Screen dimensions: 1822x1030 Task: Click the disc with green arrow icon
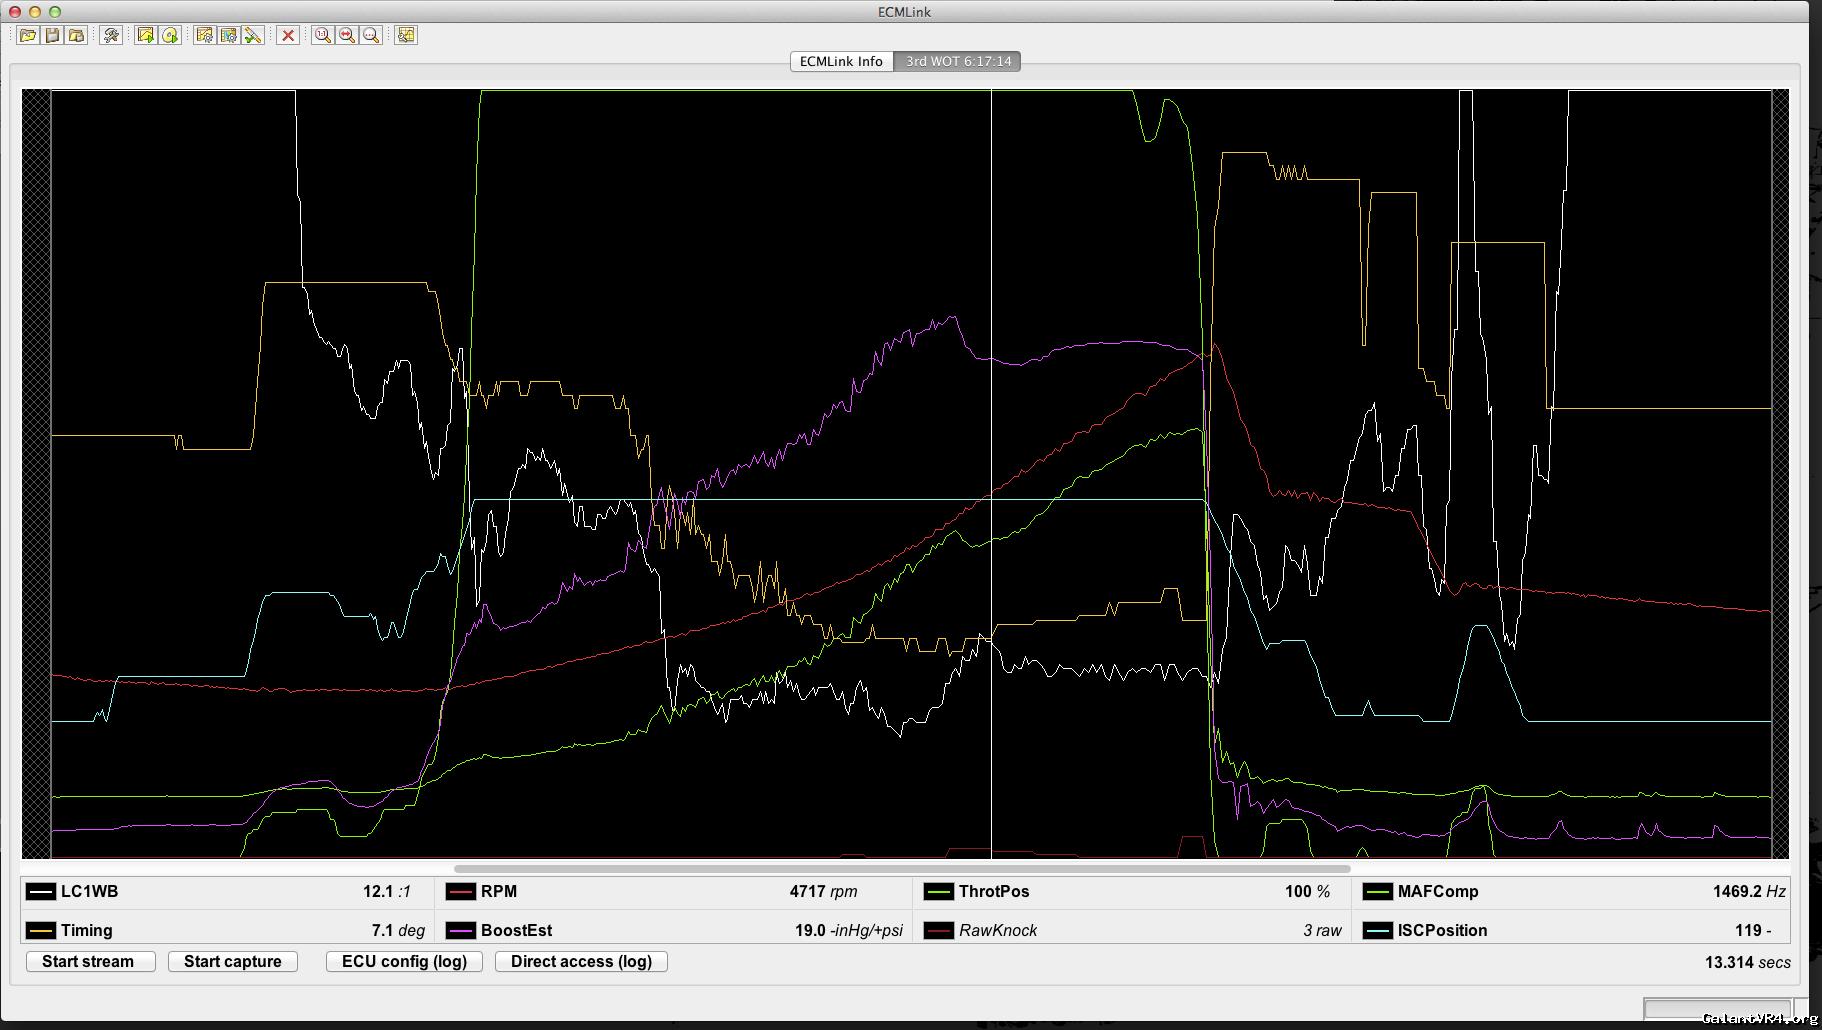[170, 35]
